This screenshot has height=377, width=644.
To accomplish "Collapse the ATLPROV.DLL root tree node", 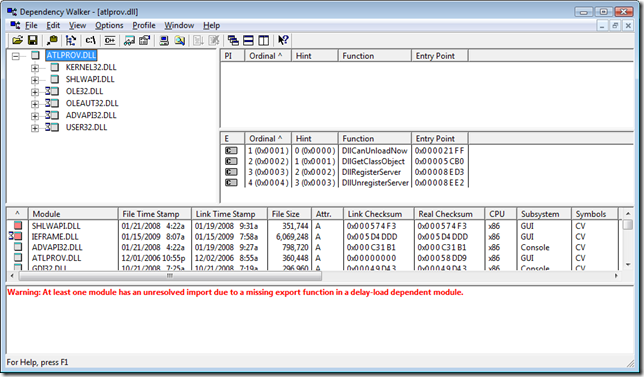I will (16, 56).
